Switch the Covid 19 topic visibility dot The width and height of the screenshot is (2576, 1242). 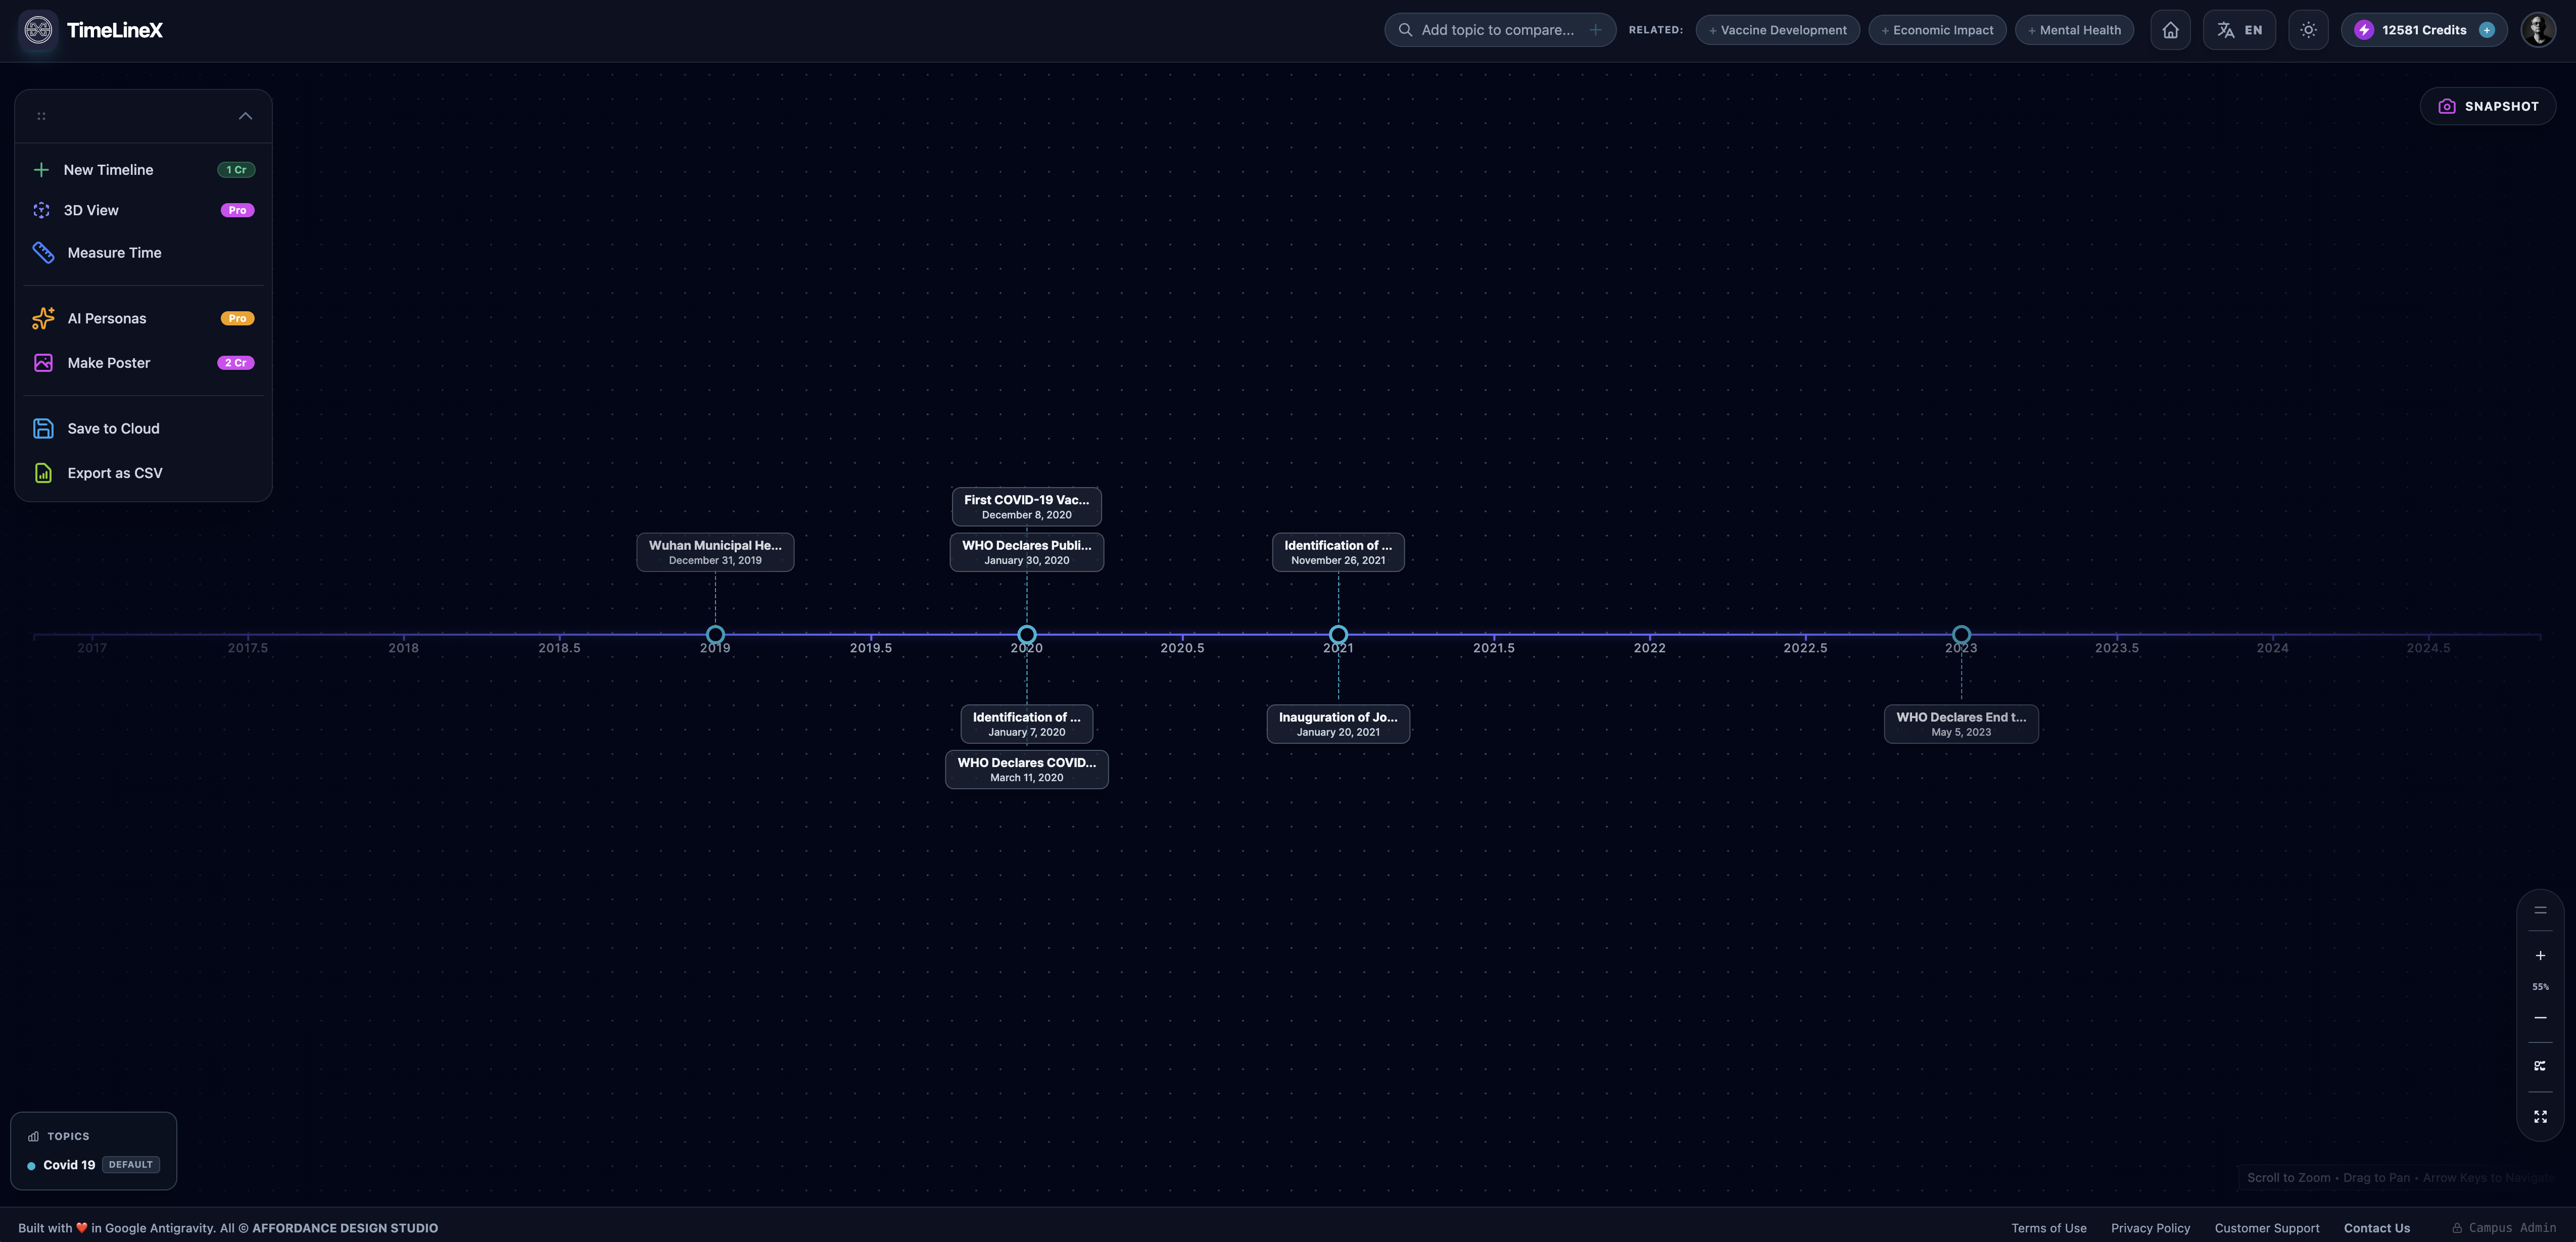33,1164
